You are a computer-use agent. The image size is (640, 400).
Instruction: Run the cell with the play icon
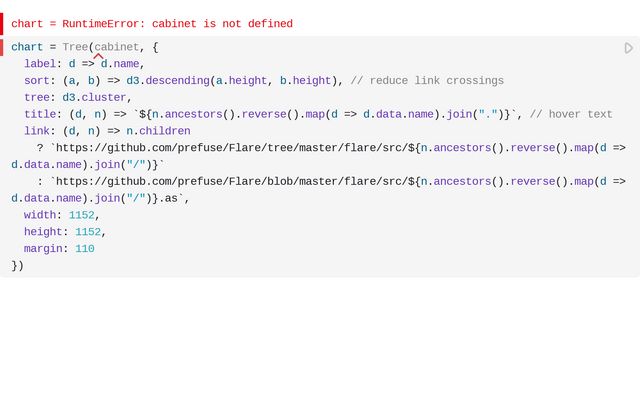(628, 48)
